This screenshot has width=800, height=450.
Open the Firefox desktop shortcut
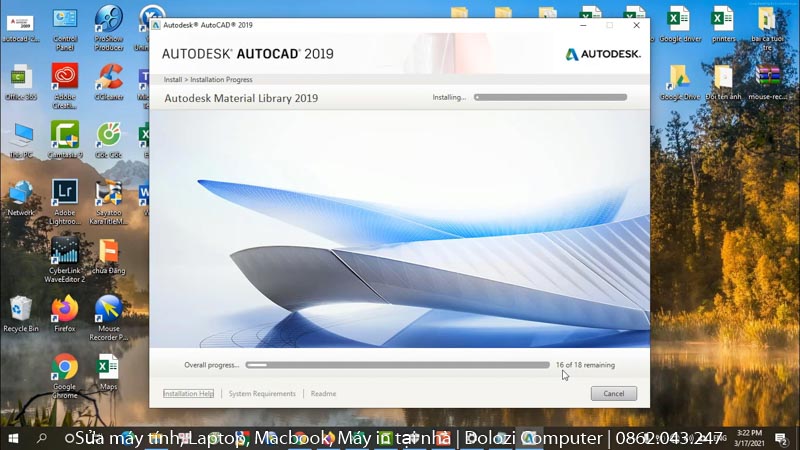pos(64,308)
